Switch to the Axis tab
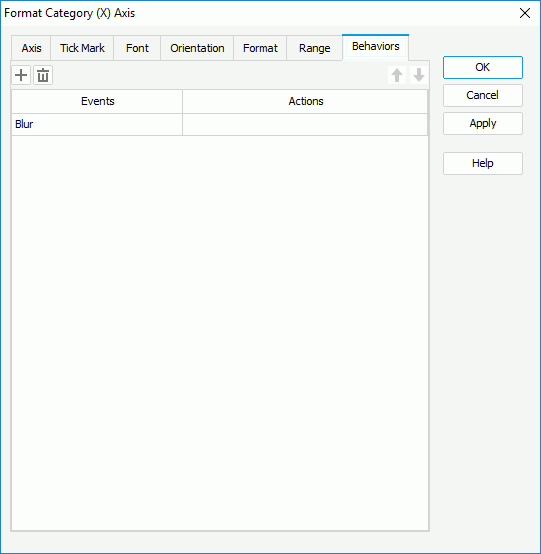 [x=31, y=48]
